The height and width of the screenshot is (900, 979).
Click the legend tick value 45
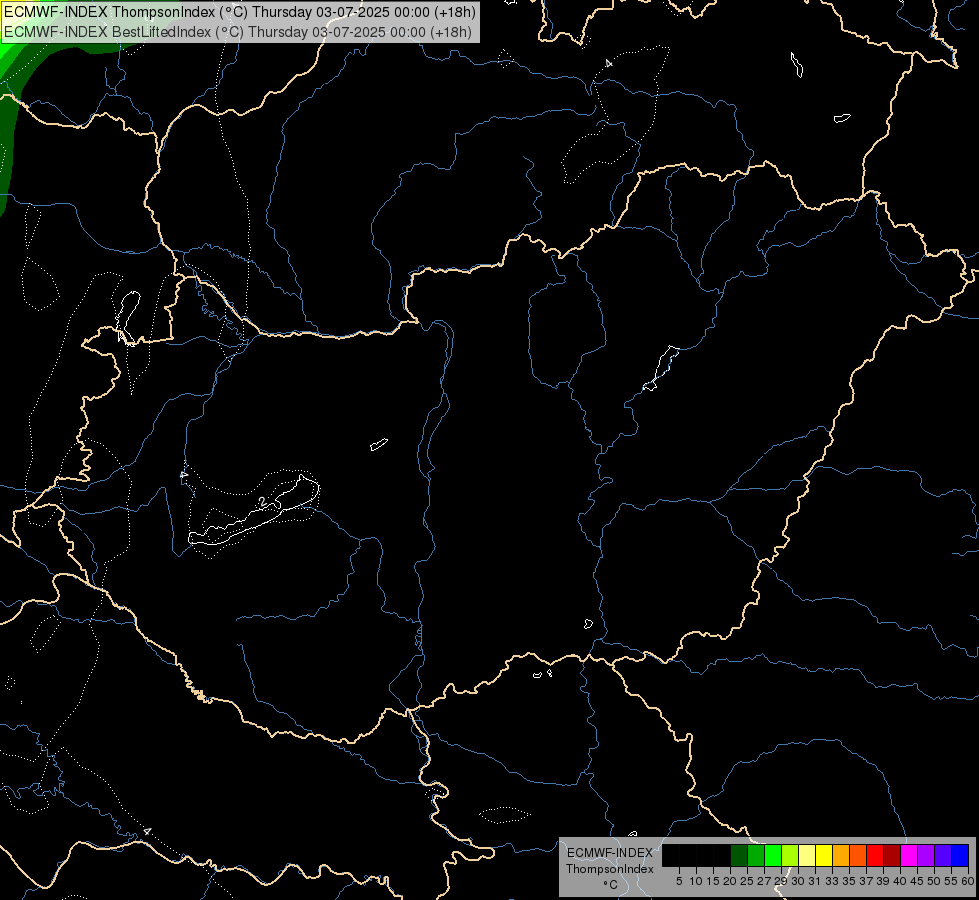[918, 881]
